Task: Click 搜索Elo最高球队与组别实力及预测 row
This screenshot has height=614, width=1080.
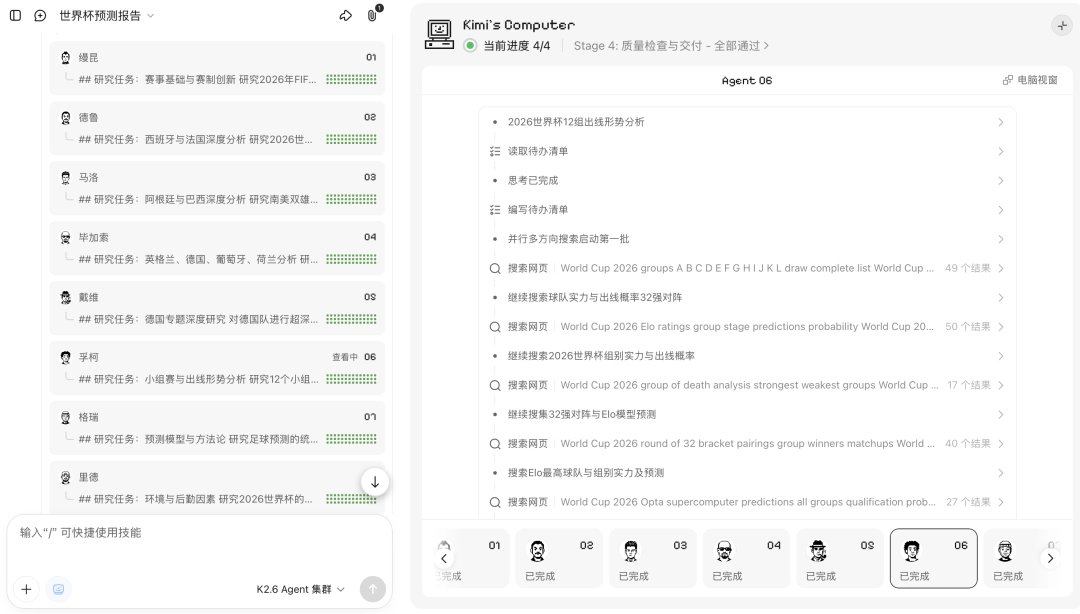Action: [x=747, y=473]
